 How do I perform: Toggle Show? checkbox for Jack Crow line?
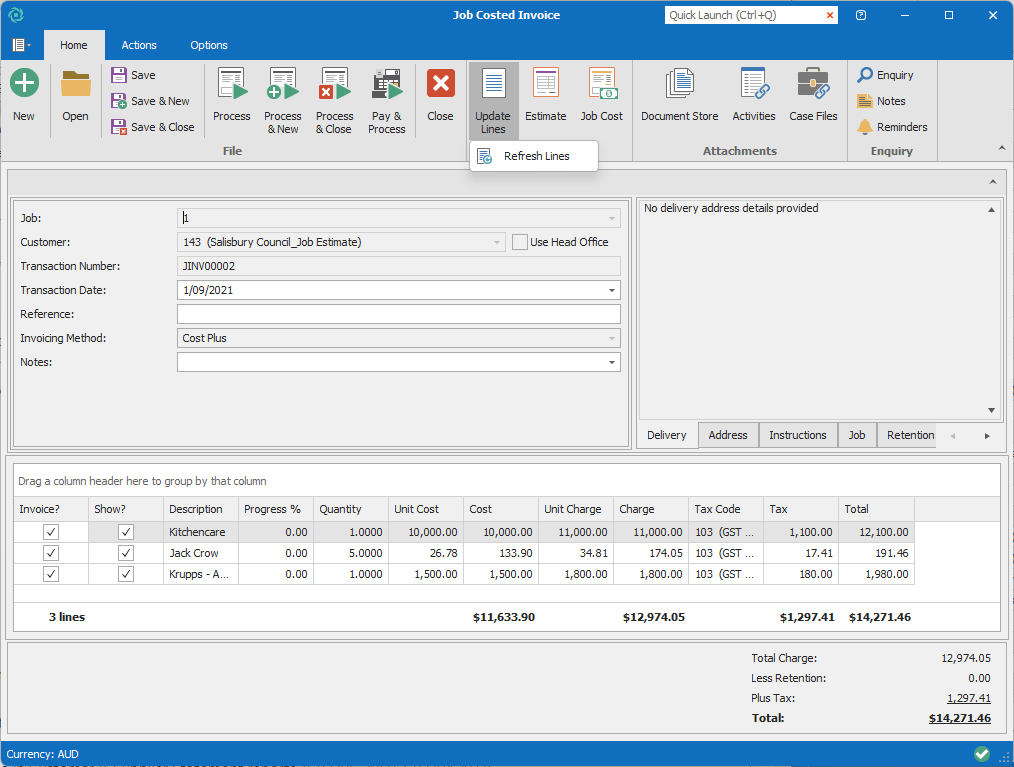(x=126, y=553)
